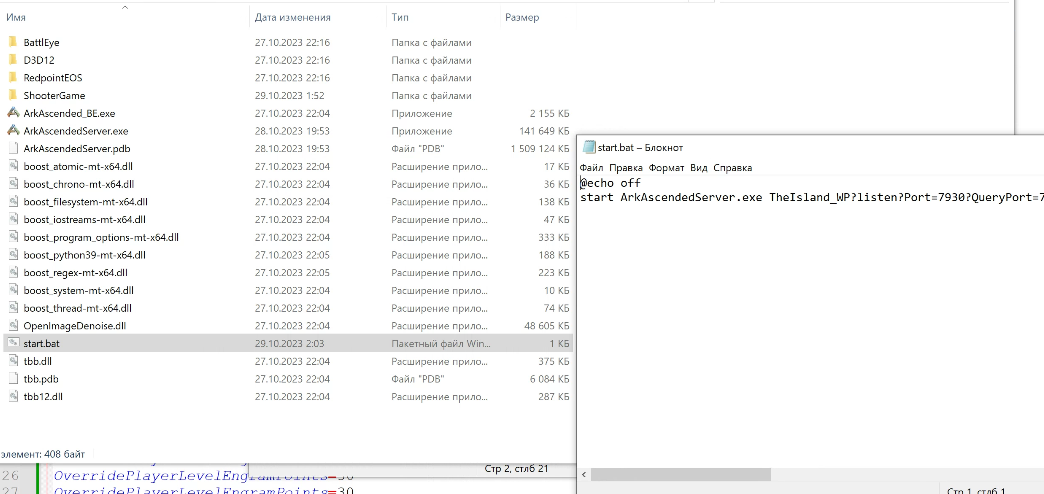Select boost_atomic-mt-x64.dll file icon
This screenshot has height=494, width=1044.
[12, 166]
